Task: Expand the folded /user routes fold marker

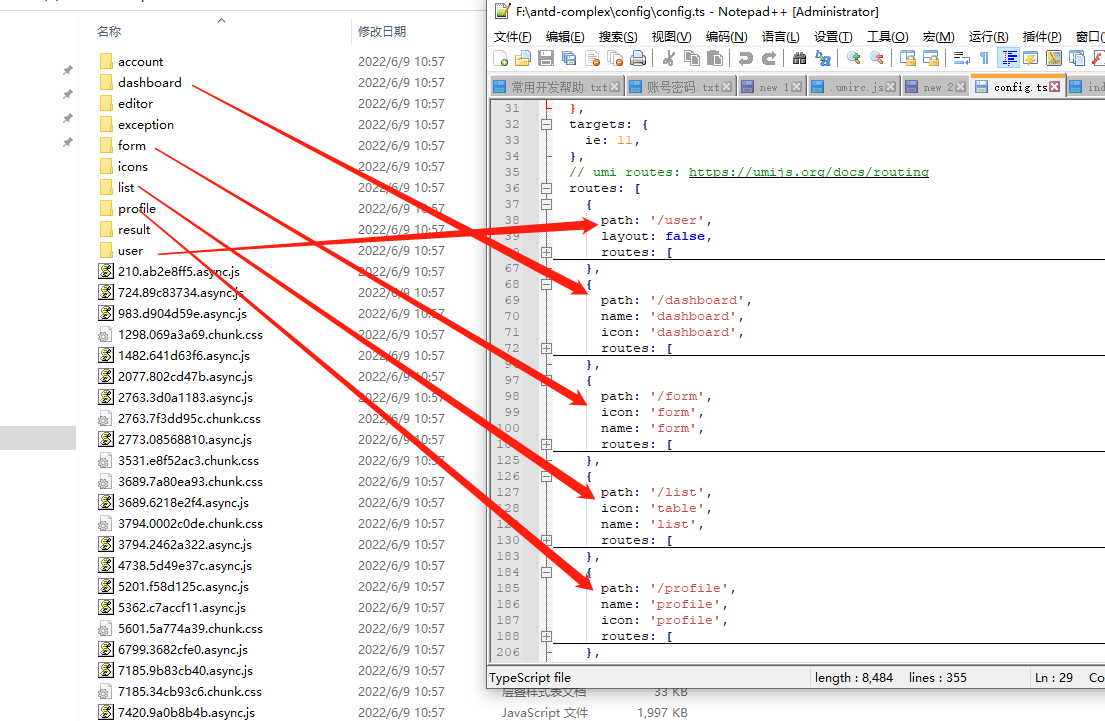Action: tap(546, 252)
